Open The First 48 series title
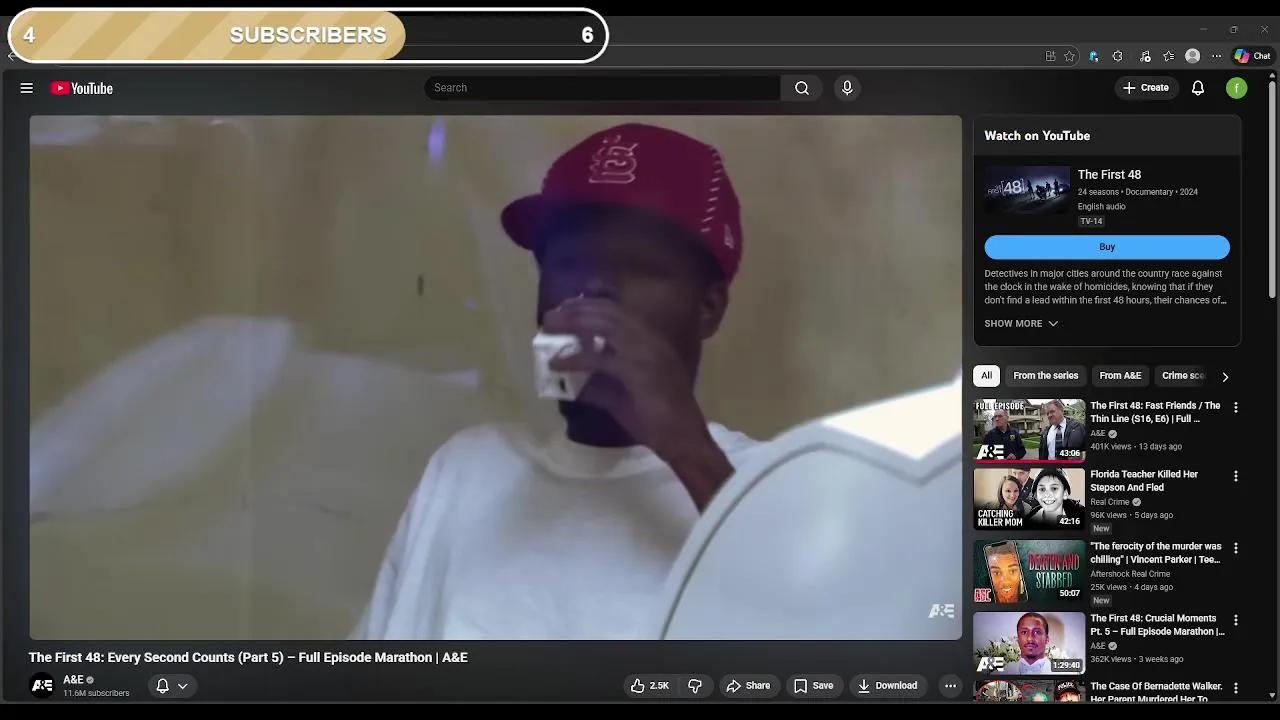The width and height of the screenshot is (1280, 720). tap(1109, 175)
